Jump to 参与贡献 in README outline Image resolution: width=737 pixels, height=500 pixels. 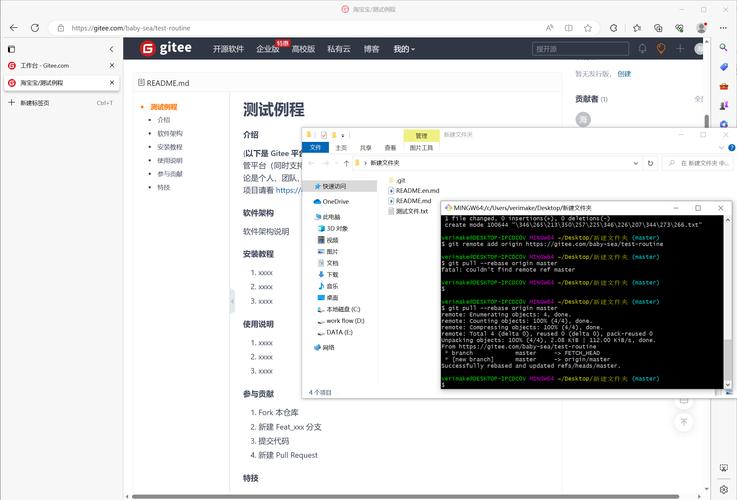(x=170, y=174)
